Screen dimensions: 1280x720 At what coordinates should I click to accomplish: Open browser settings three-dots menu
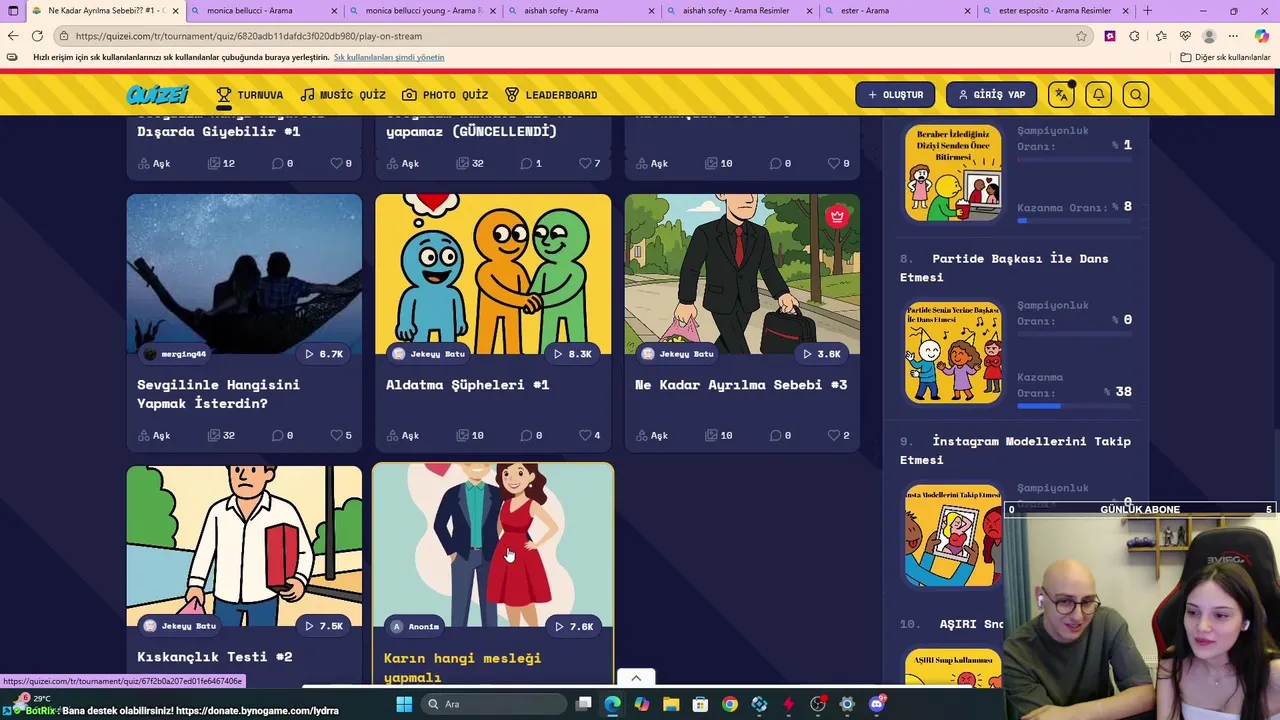[1234, 36]
